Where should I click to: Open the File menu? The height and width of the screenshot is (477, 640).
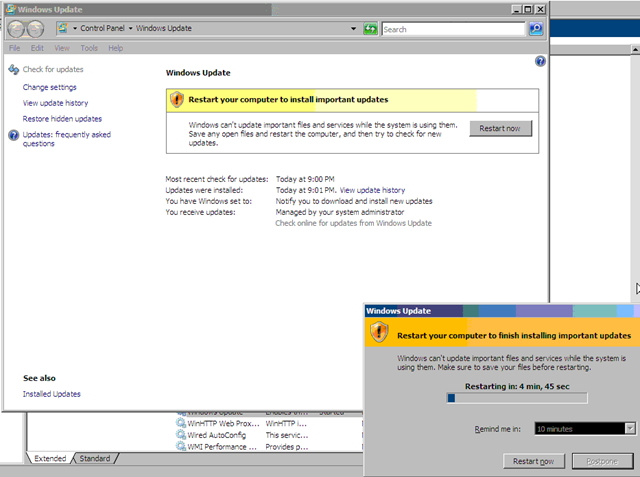[x=14, y=48]
